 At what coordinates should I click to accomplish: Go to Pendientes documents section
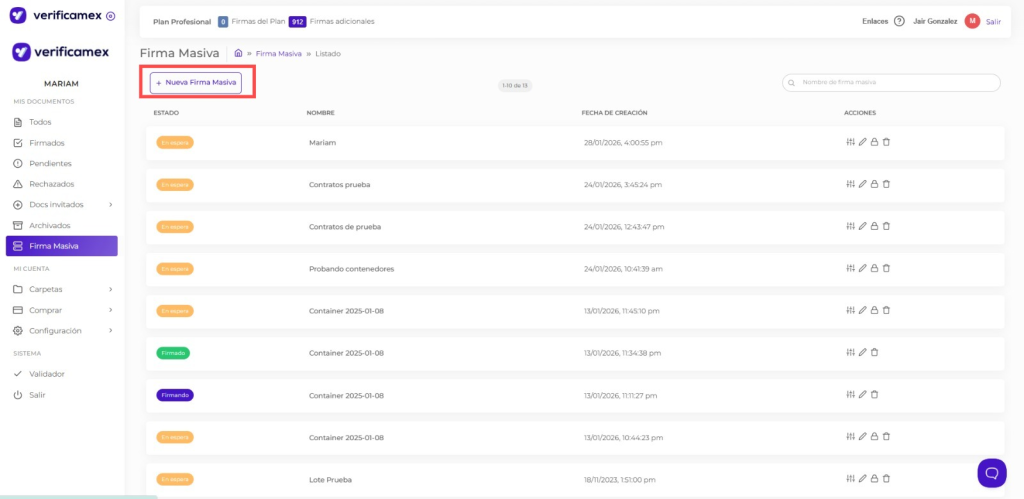(50, 163)
